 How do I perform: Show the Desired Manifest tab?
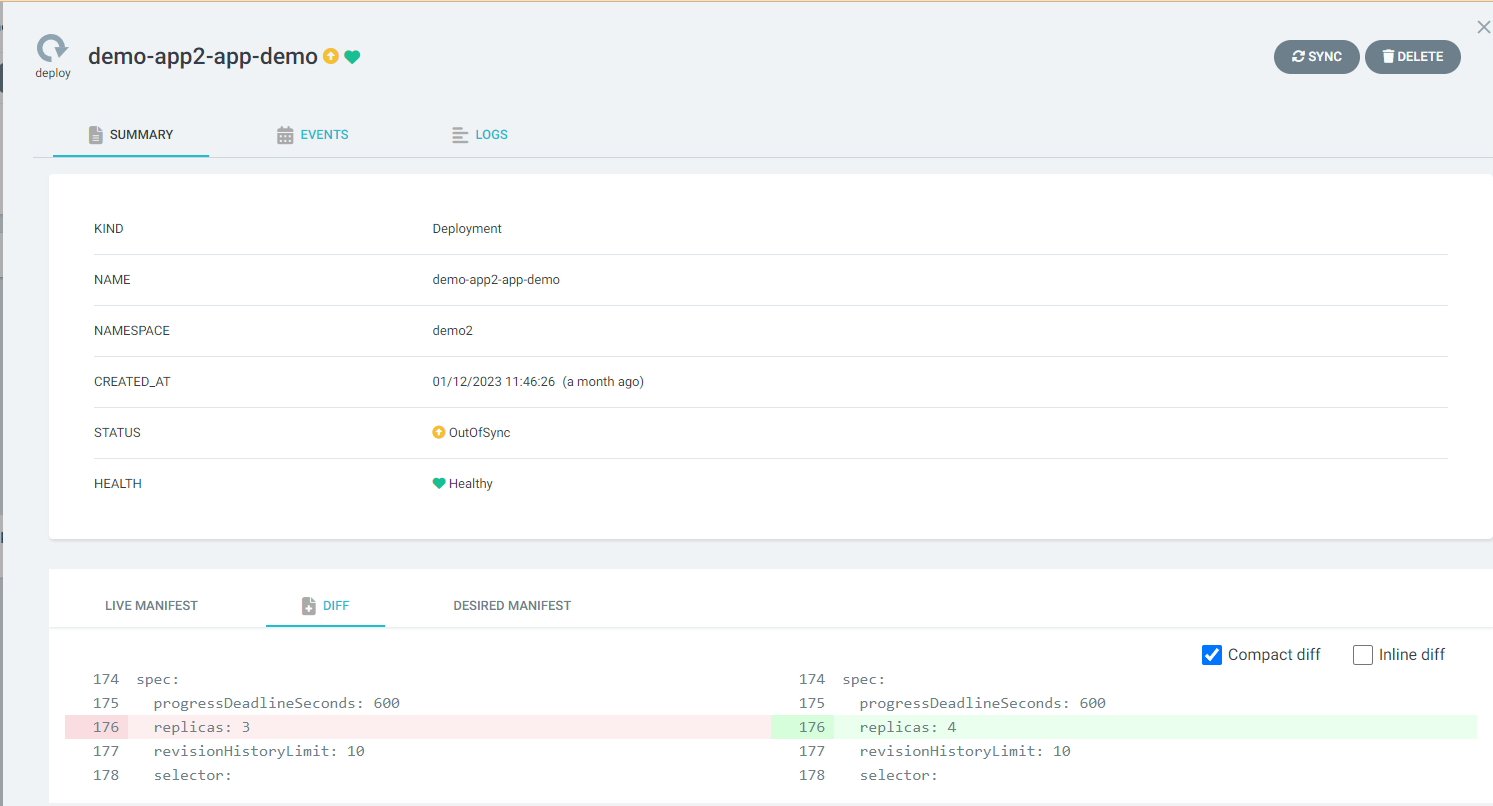(512, 606)
